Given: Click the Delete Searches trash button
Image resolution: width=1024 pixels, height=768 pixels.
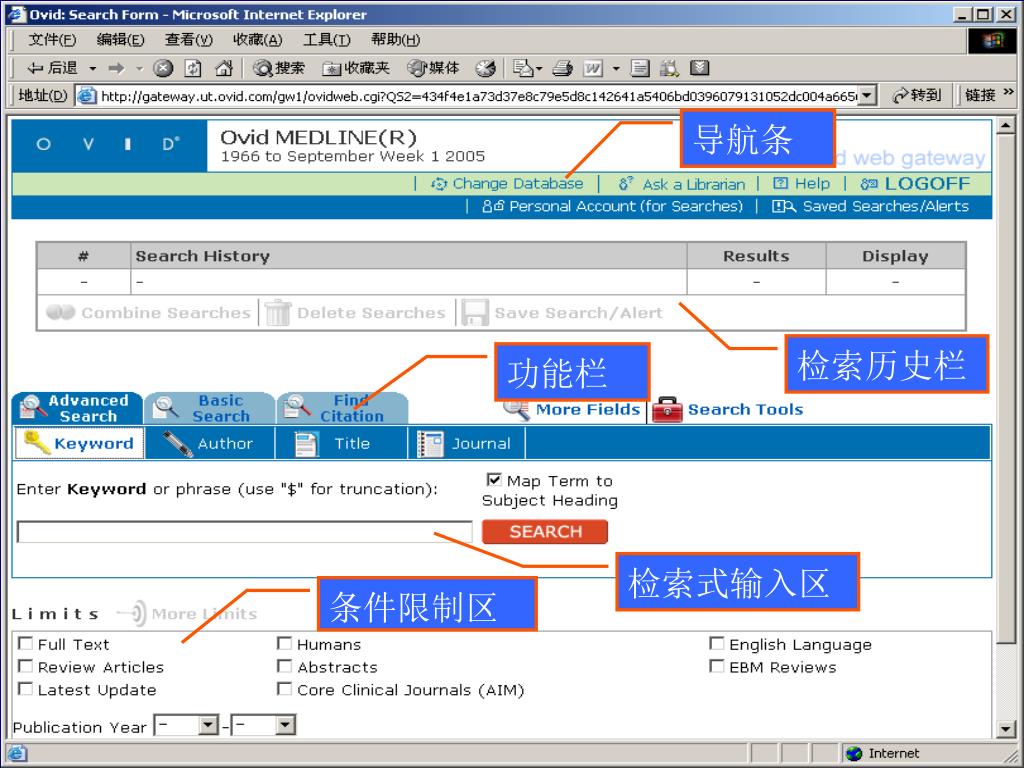Looking at the screenshot, I should click(x=355, y=313).
